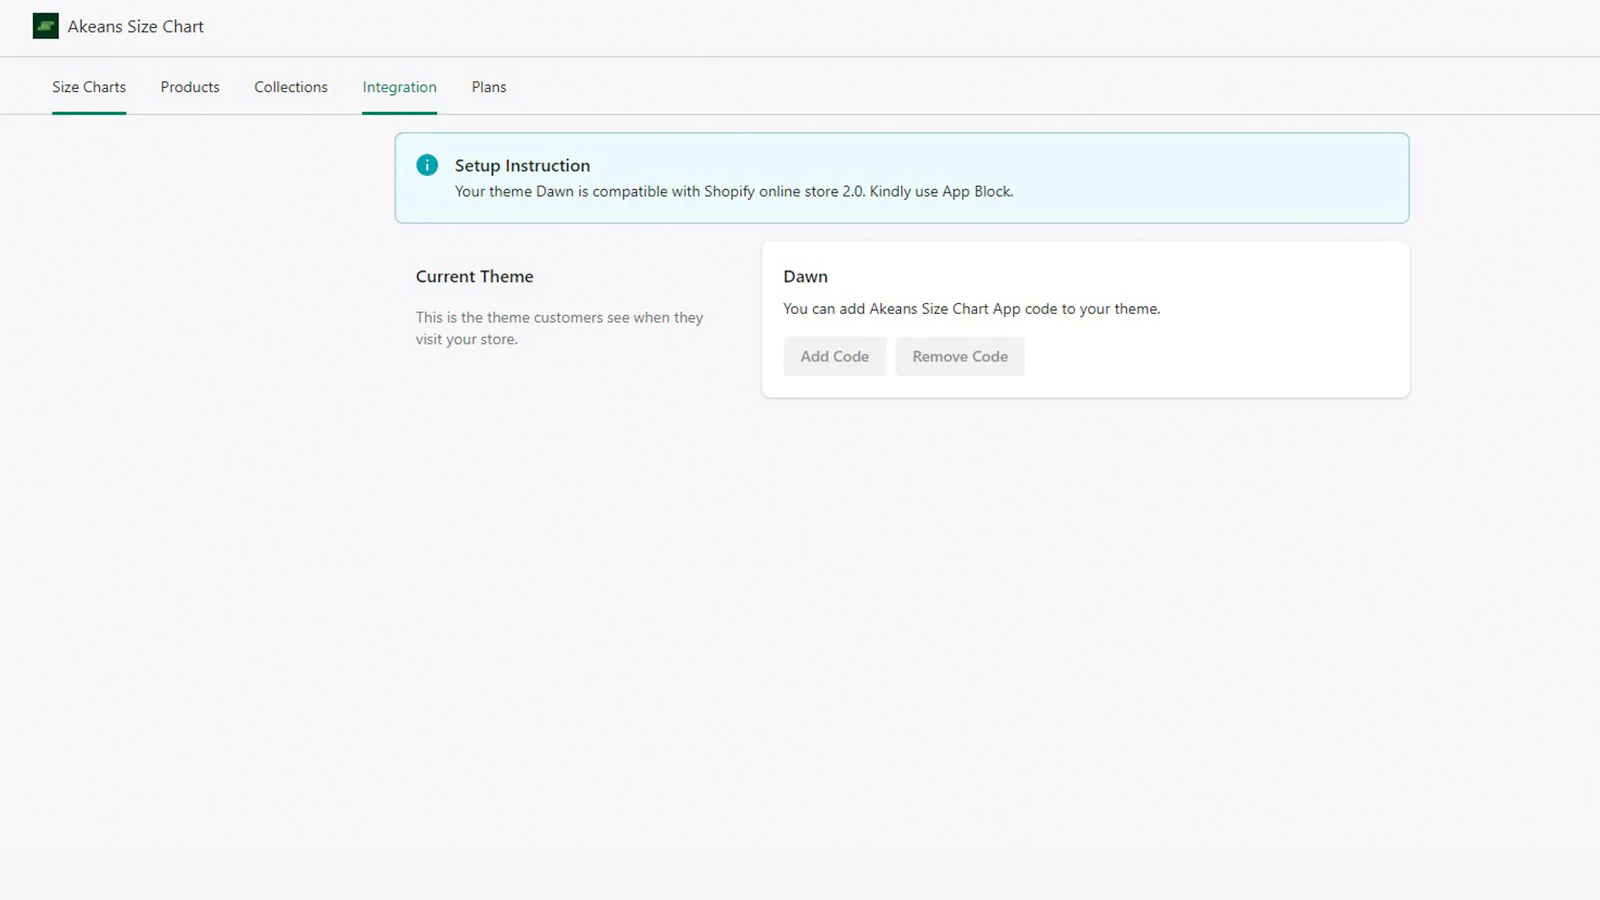
Task: Click the Dawn theme name heading
Action: [x=805, y=276]
